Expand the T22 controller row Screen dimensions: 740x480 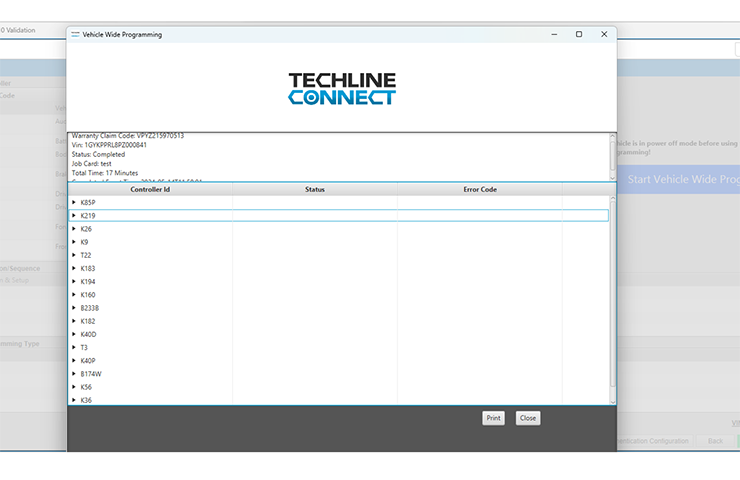(x=74, y=255)
